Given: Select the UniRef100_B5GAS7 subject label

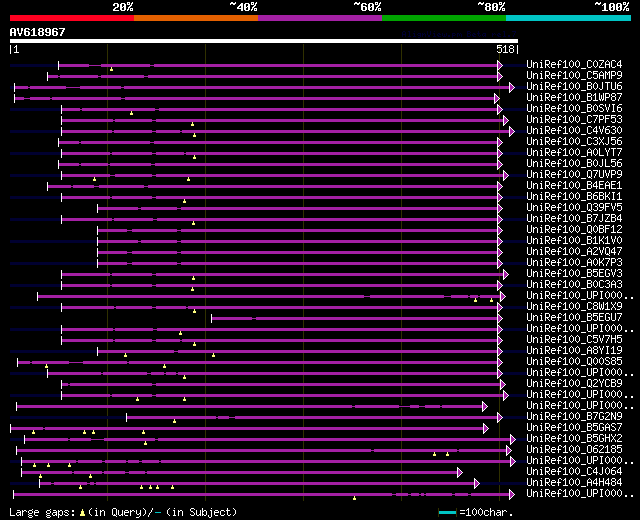Looking at the screenshot, I should tap(574, 428).
